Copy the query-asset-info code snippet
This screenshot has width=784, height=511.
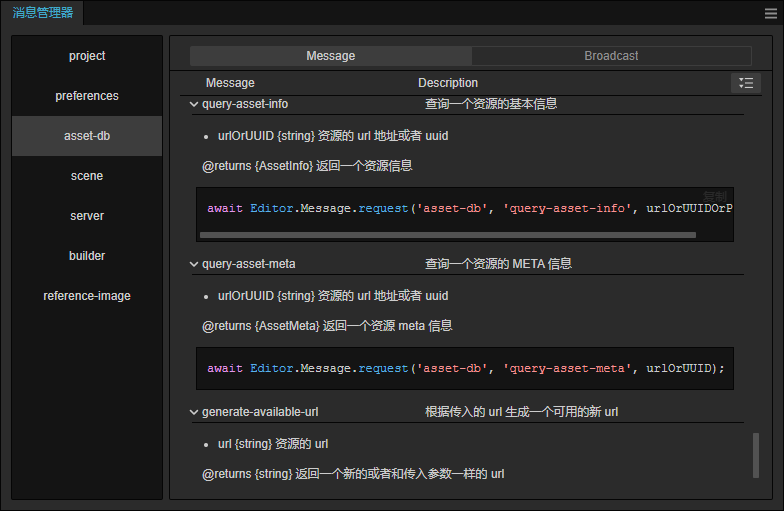pos(715,195)
